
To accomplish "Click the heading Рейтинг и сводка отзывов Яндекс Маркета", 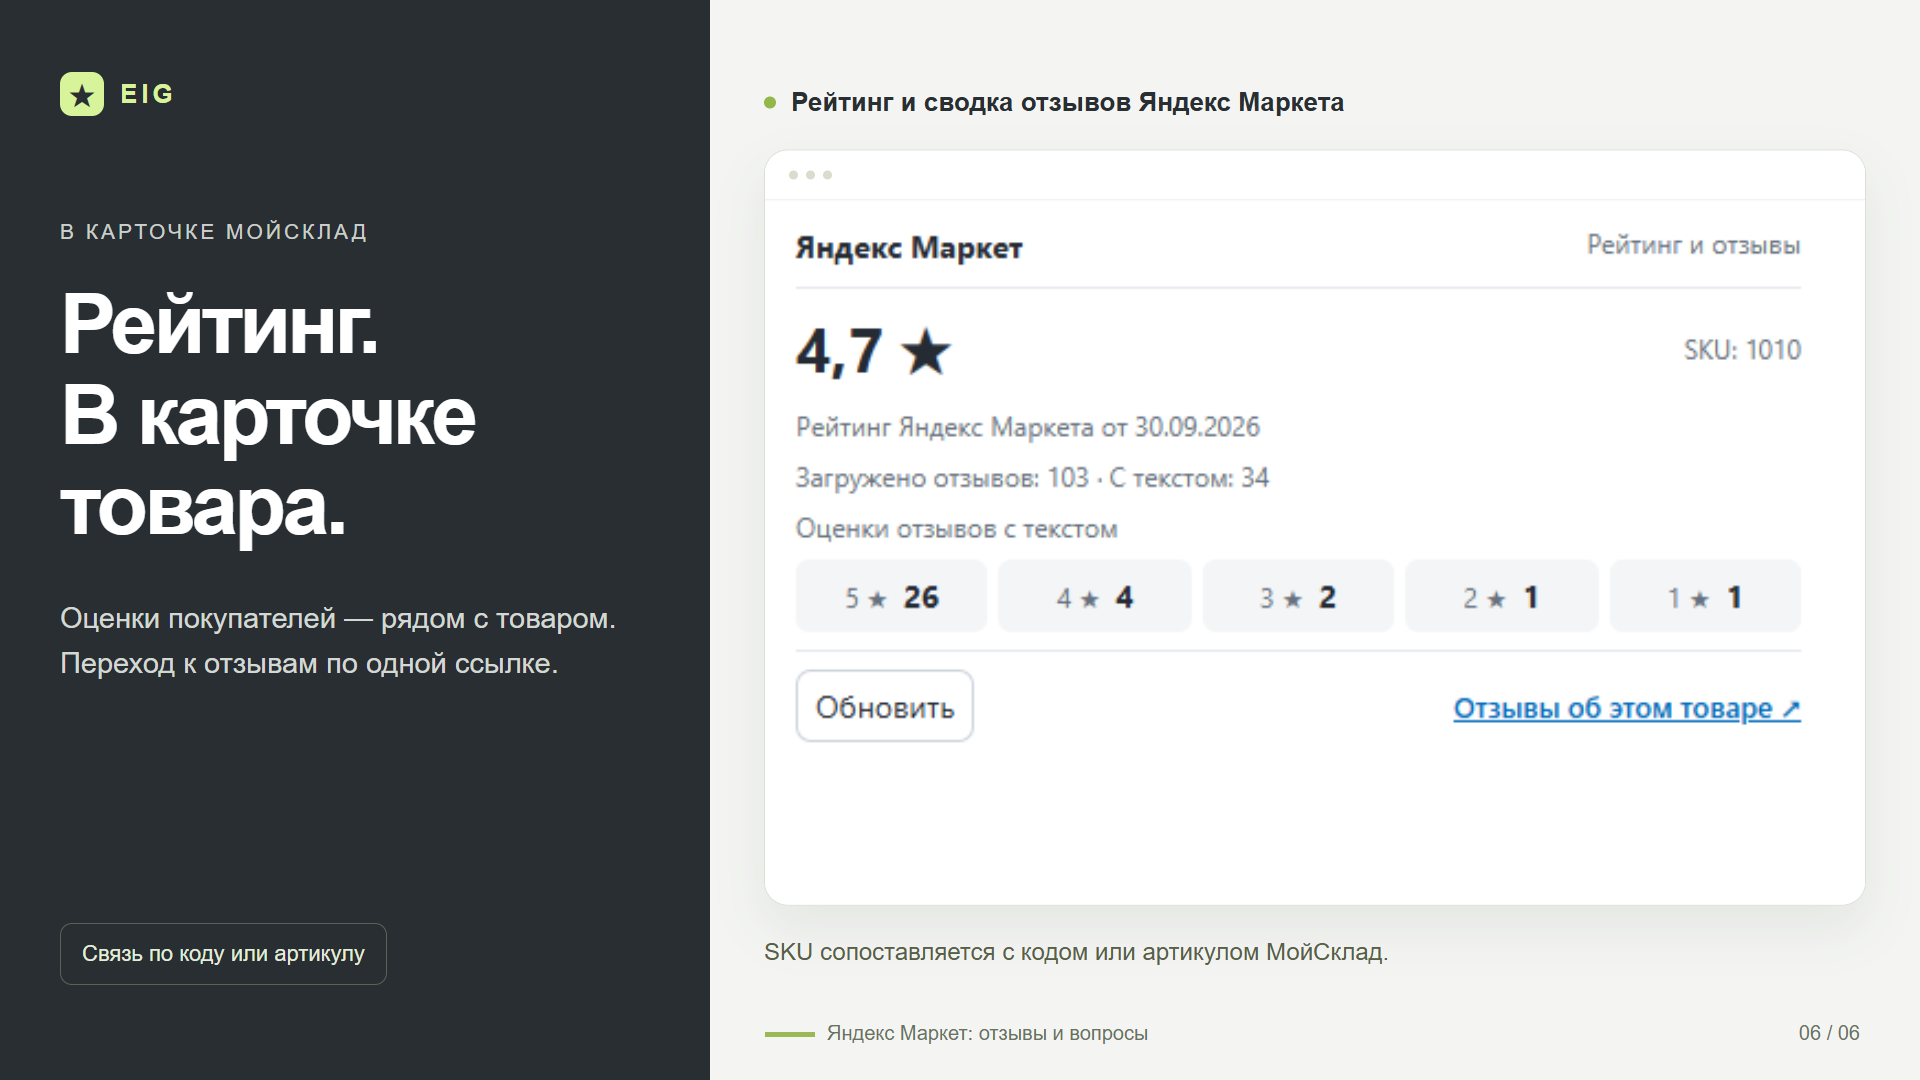I will pos(1067,102).
